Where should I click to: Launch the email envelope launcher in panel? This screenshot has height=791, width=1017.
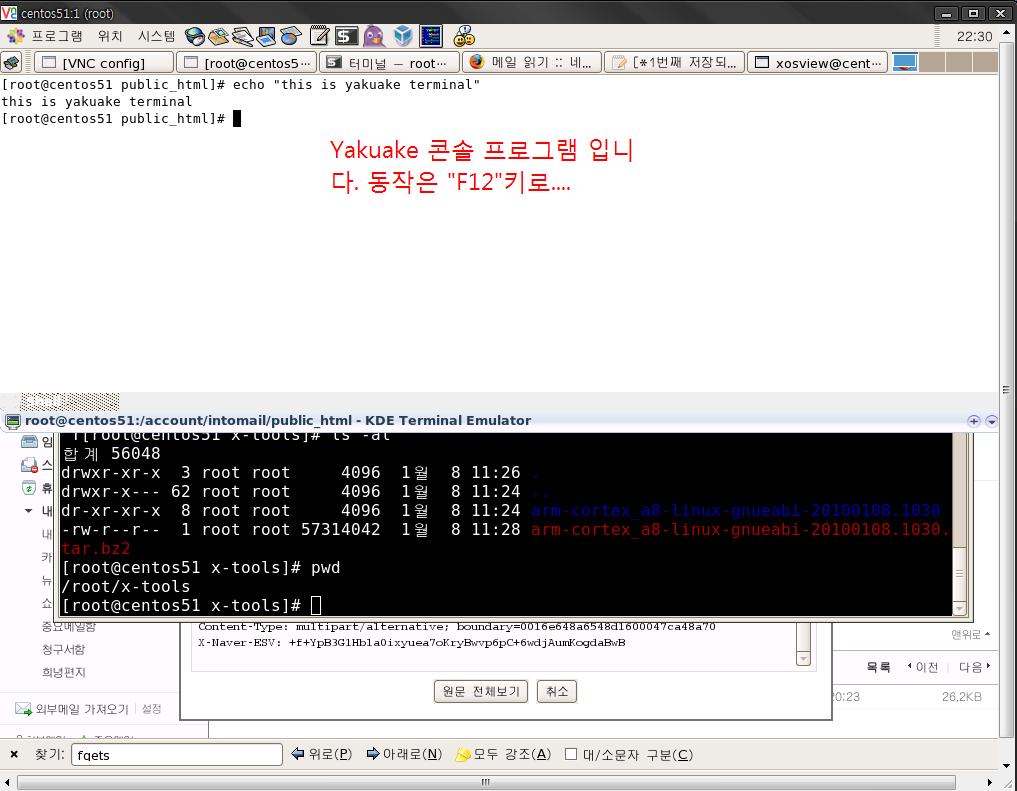[x=219, y=36]
